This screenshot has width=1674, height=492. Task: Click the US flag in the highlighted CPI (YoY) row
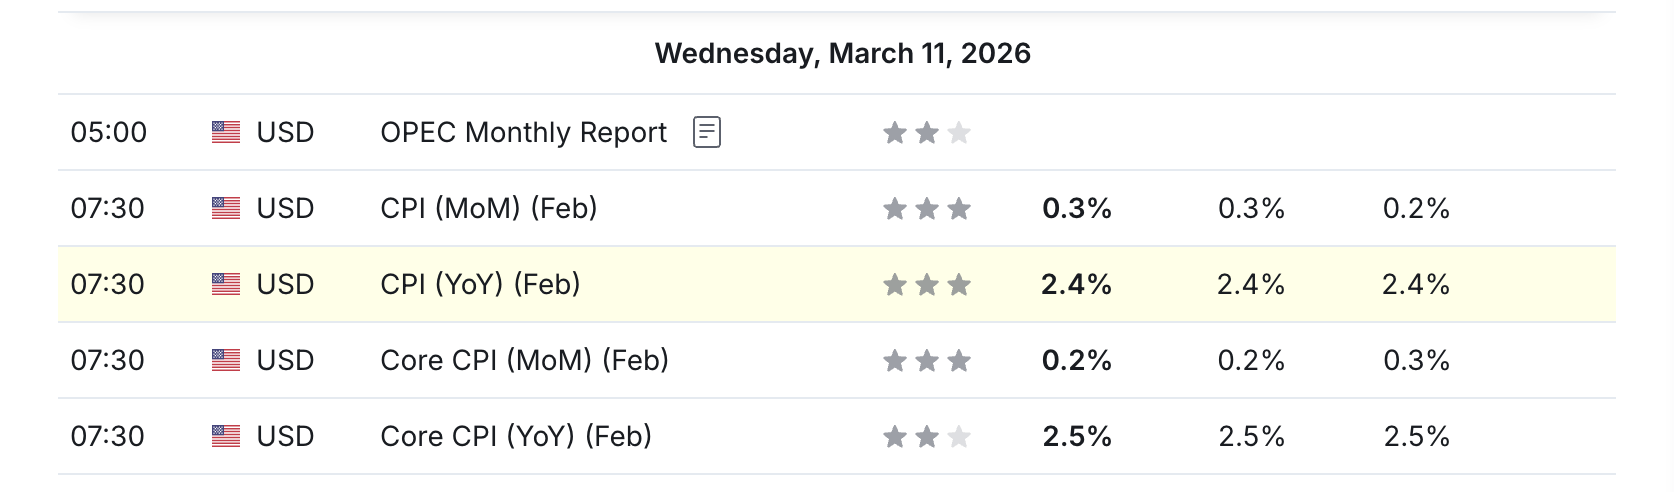[226, 284]
